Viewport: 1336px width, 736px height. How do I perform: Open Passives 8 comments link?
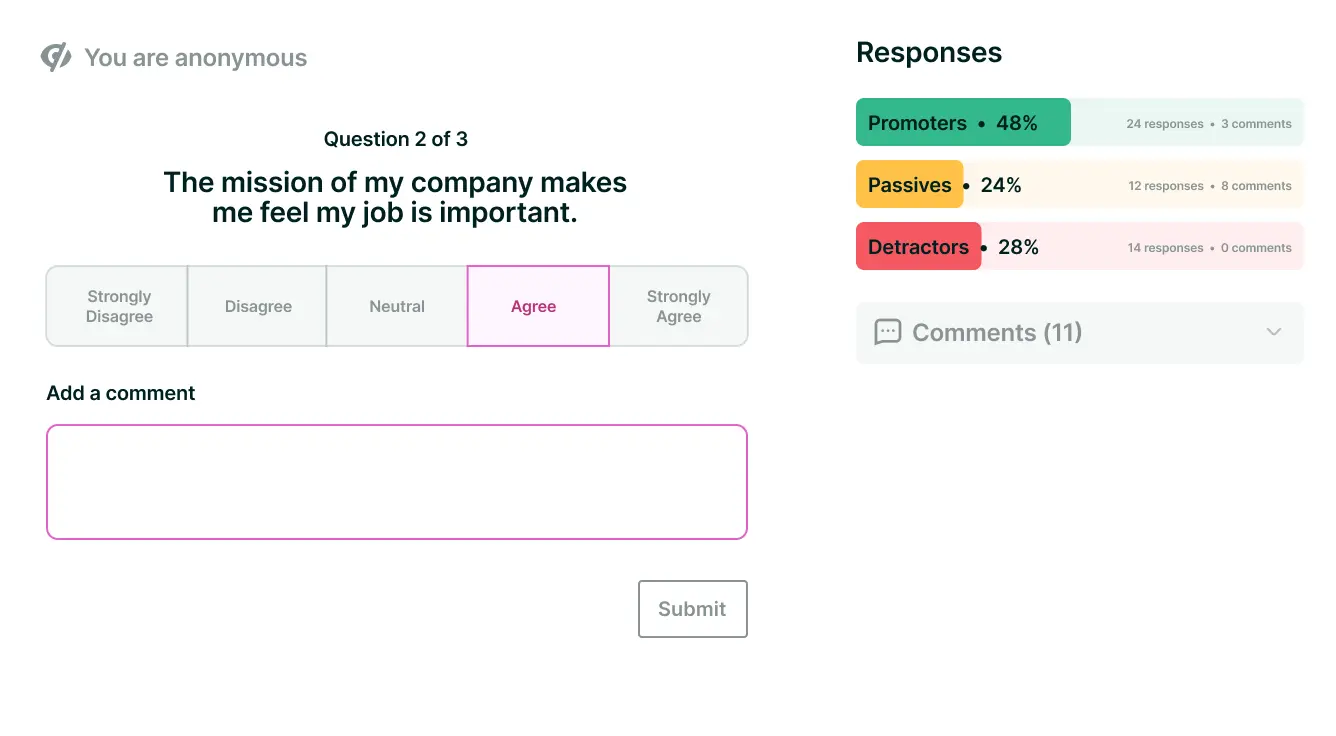(1256, 186)
